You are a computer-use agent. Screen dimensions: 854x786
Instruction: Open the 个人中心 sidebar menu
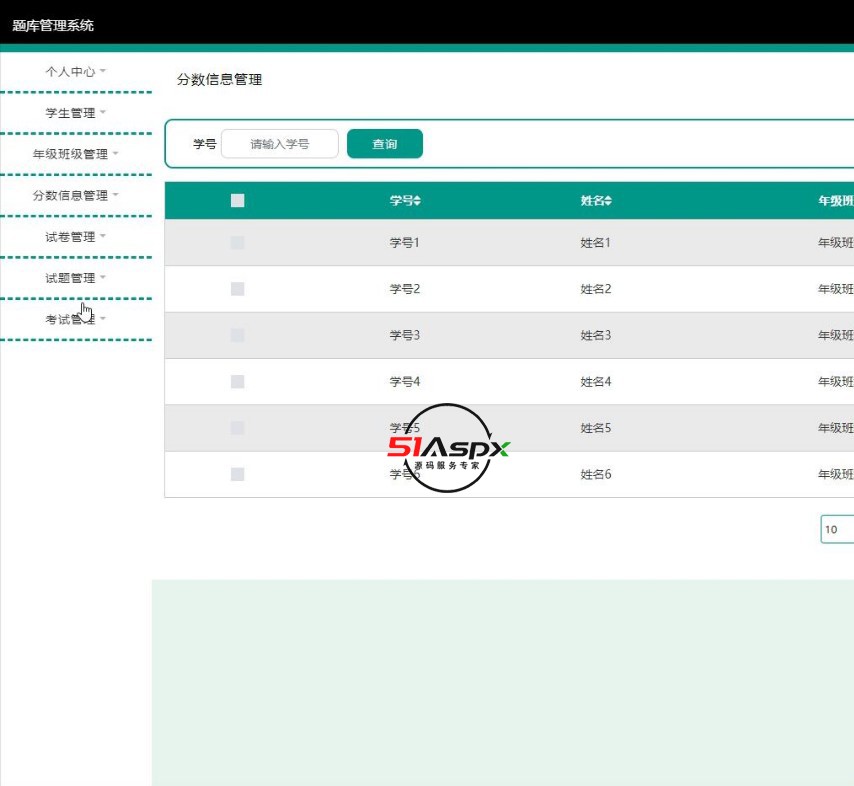(x=75, y=71)
